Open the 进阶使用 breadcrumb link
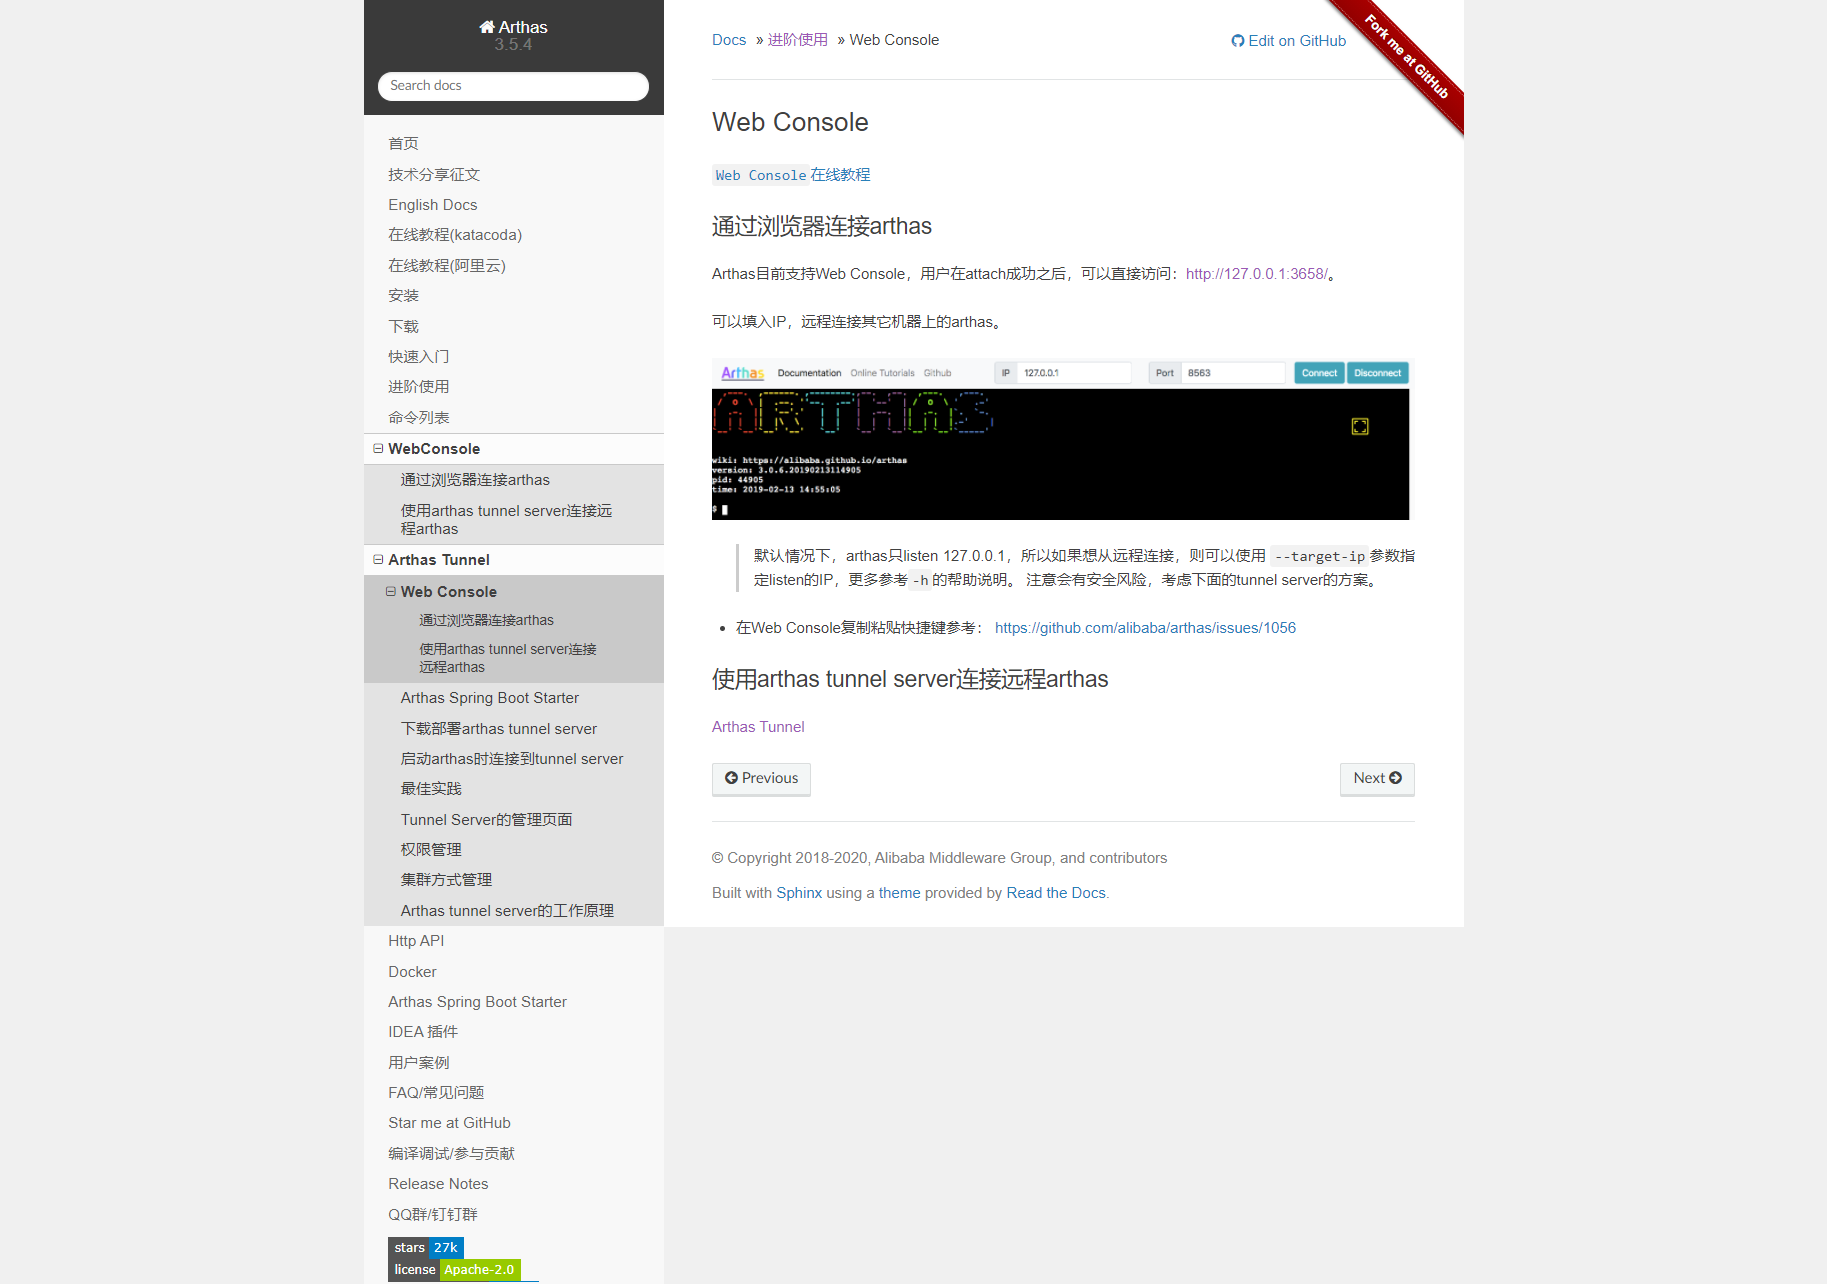Viewport: 1827px width, 1284px height. coord(797,39)
